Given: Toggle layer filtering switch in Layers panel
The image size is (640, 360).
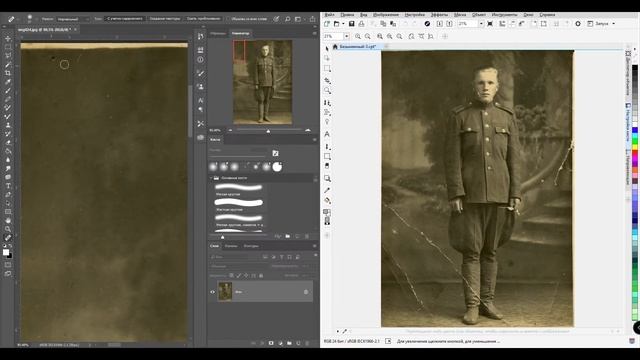Looking at the screenshot, I should click(316, 255).
